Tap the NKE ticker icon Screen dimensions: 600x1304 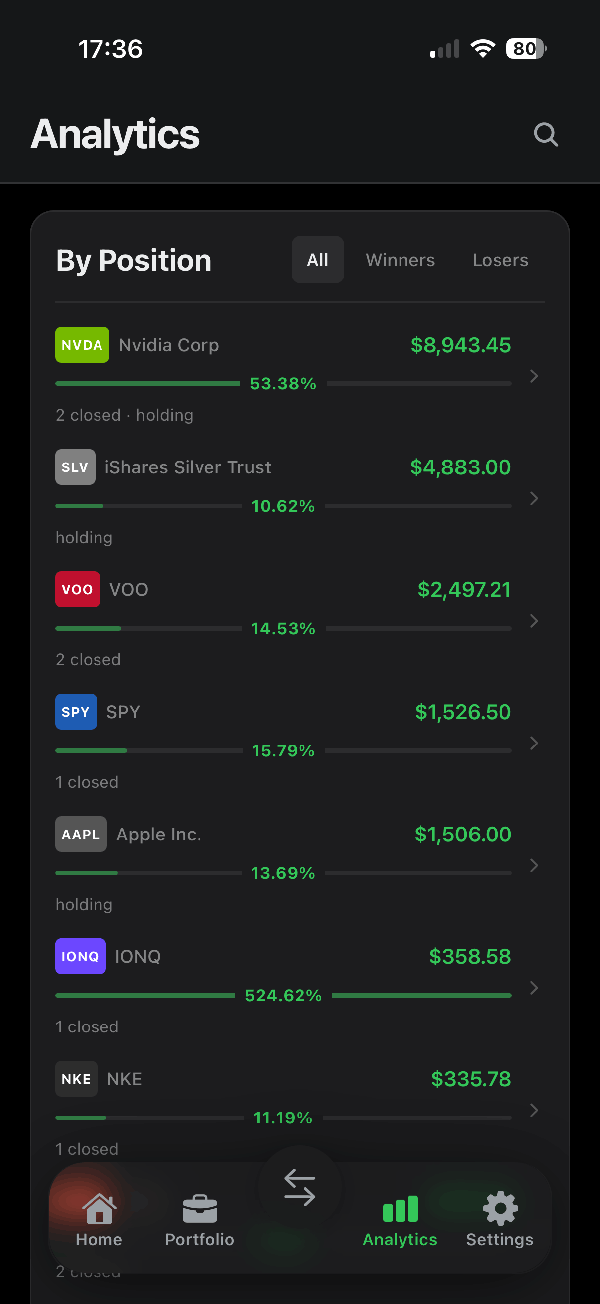76,1078
